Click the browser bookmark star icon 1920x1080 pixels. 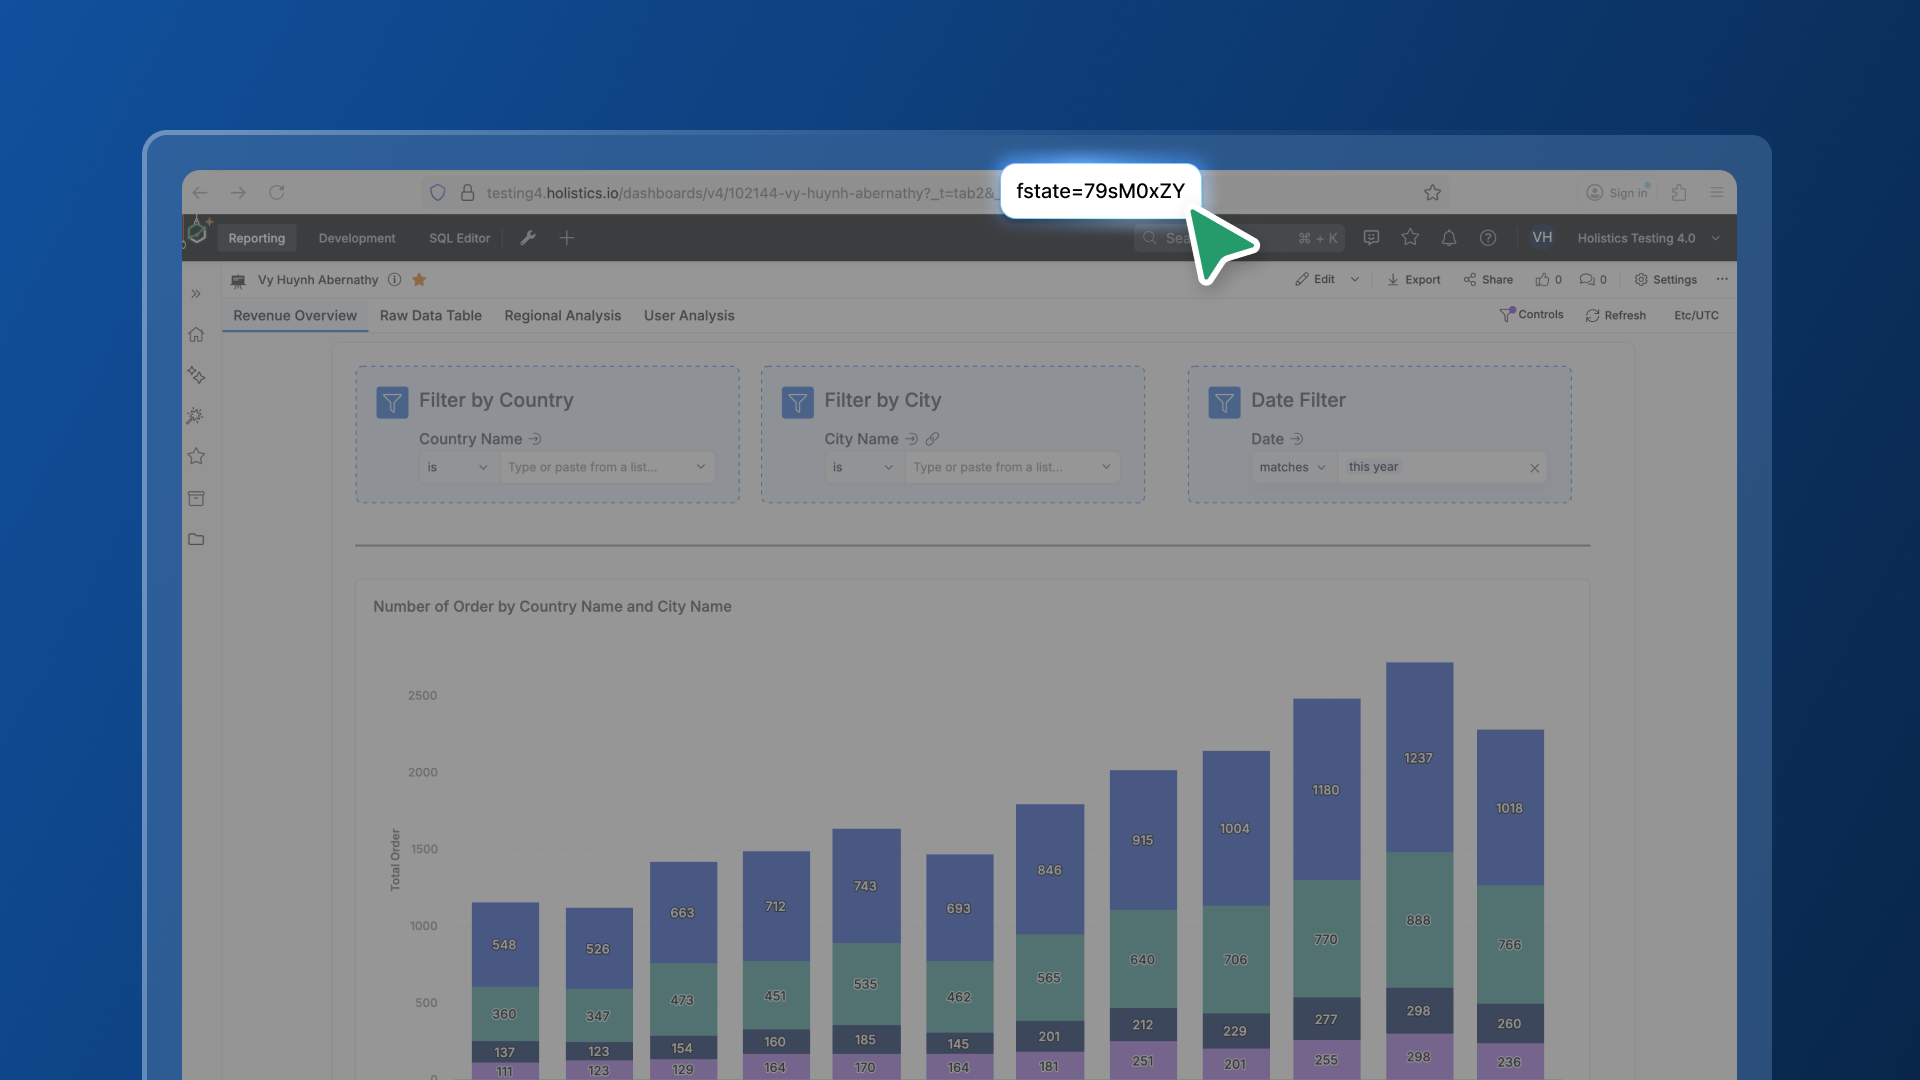click(1432, 193)
